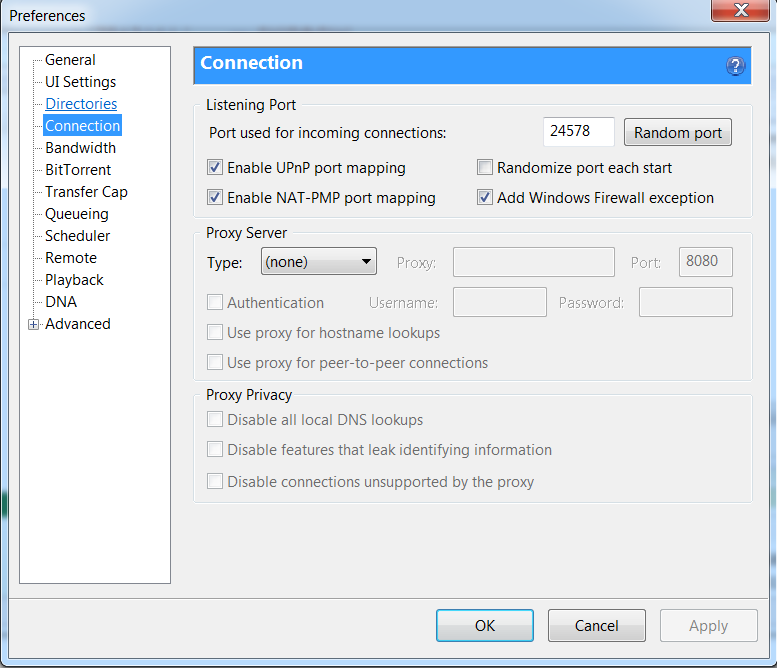
Task: Open the proxy Type dropdown
Action: click(x=318, y=262)
